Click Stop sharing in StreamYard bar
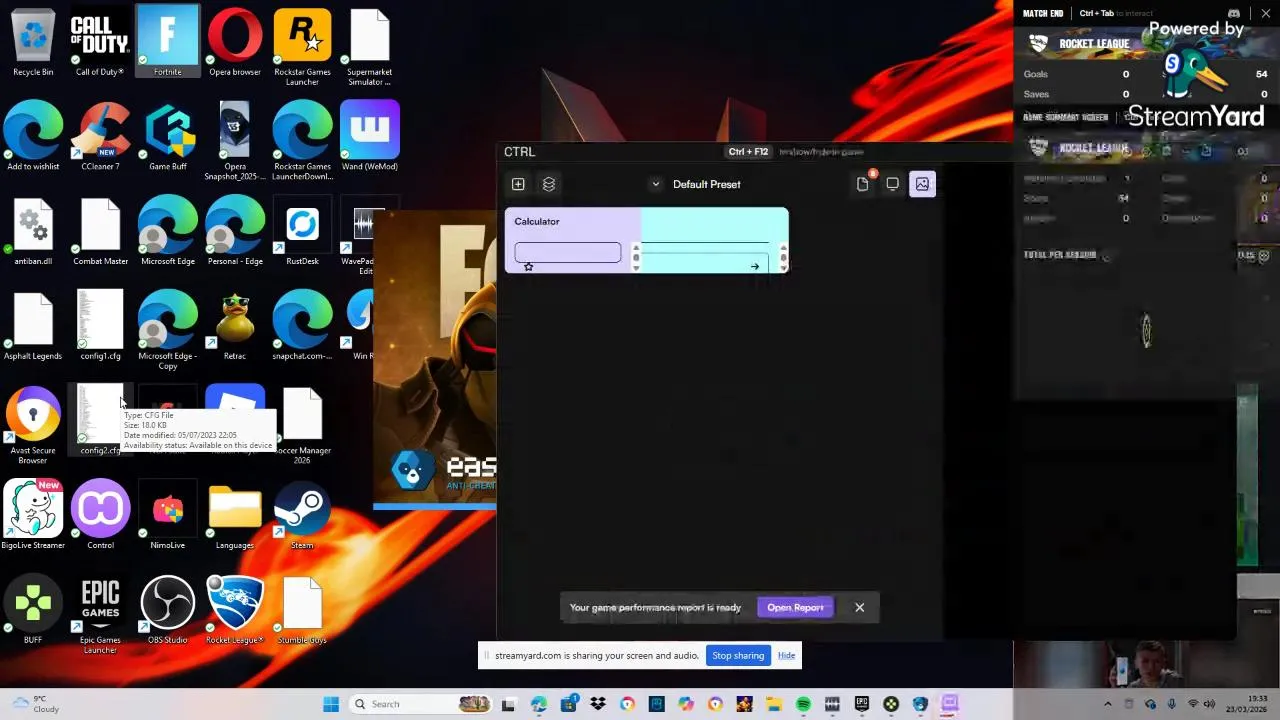 [738, 656]
